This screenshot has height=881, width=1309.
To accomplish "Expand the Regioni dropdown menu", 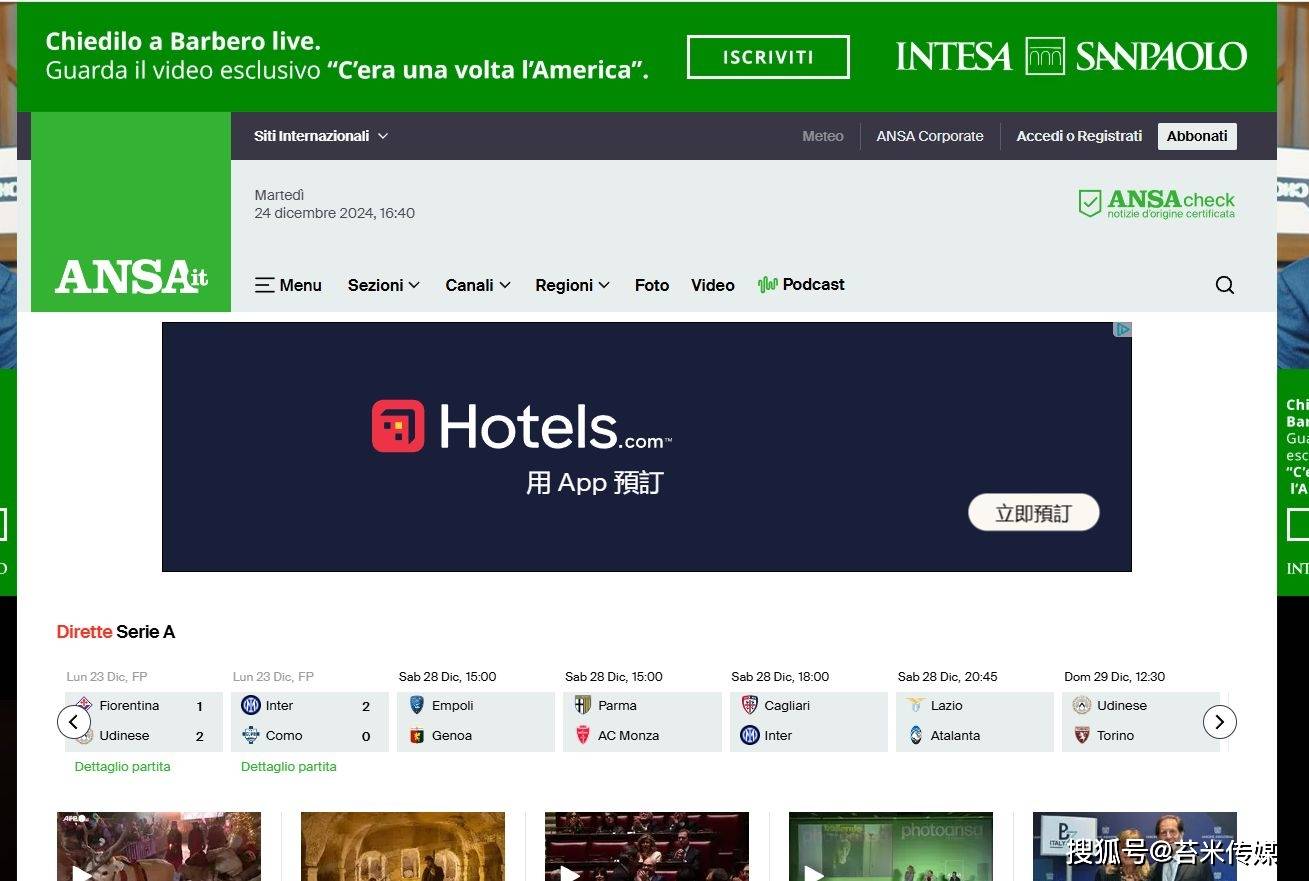I will pyautogui.click(x=572, y=285).
